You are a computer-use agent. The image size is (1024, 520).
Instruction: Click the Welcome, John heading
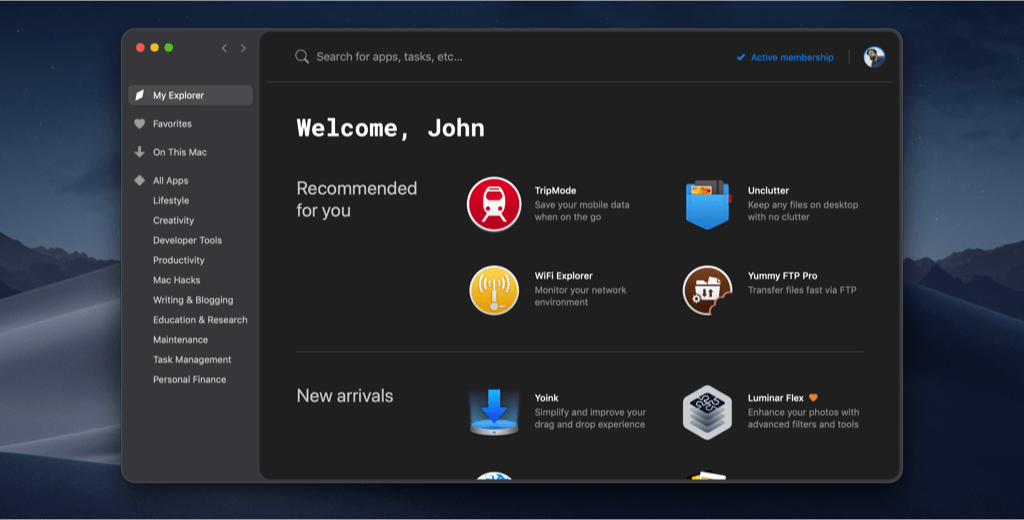(x=391, y=128)
